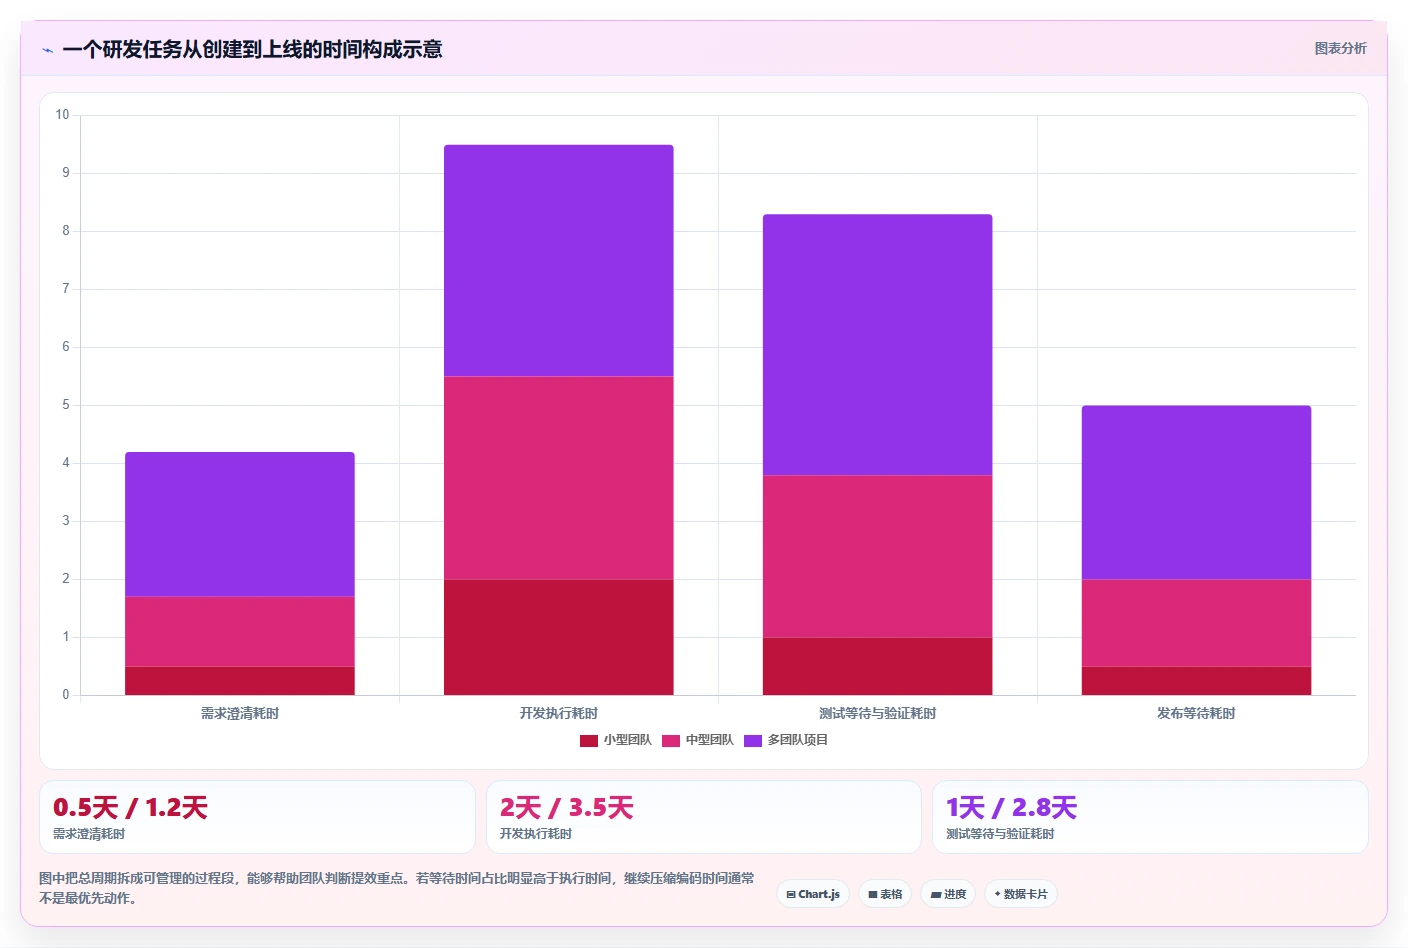
Task: Click the 中型团队 segment of 测试等待与验证耗时 bar
Action: click(878, 556)
